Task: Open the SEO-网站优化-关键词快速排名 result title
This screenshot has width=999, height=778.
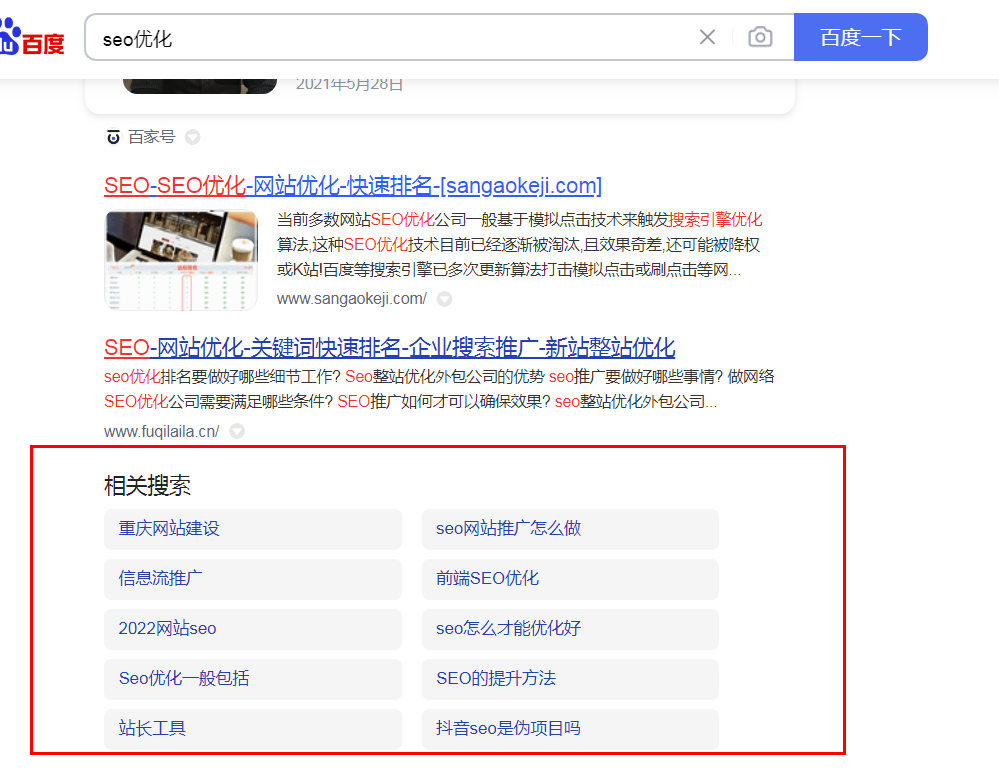Action: 389,348
